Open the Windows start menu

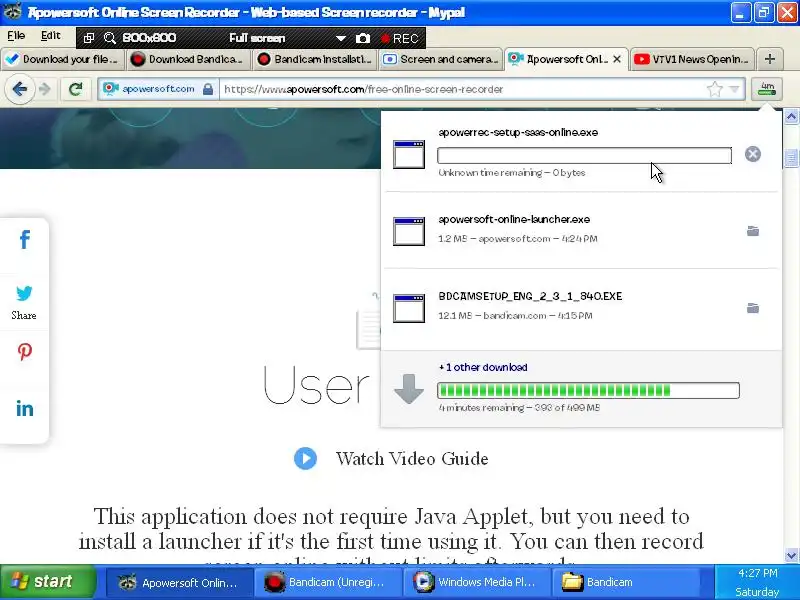(x=47, y=582)
